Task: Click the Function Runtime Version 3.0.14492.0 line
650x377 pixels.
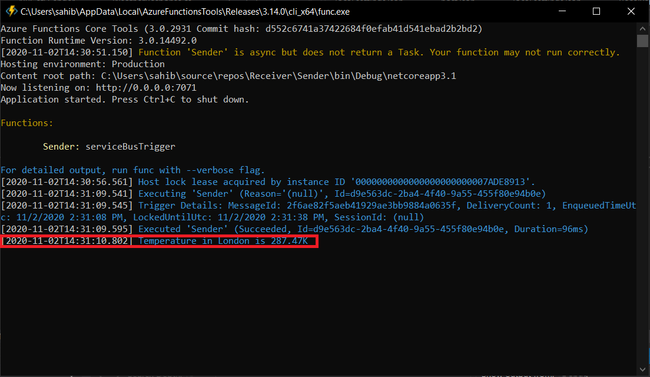Action: point(99,41)
